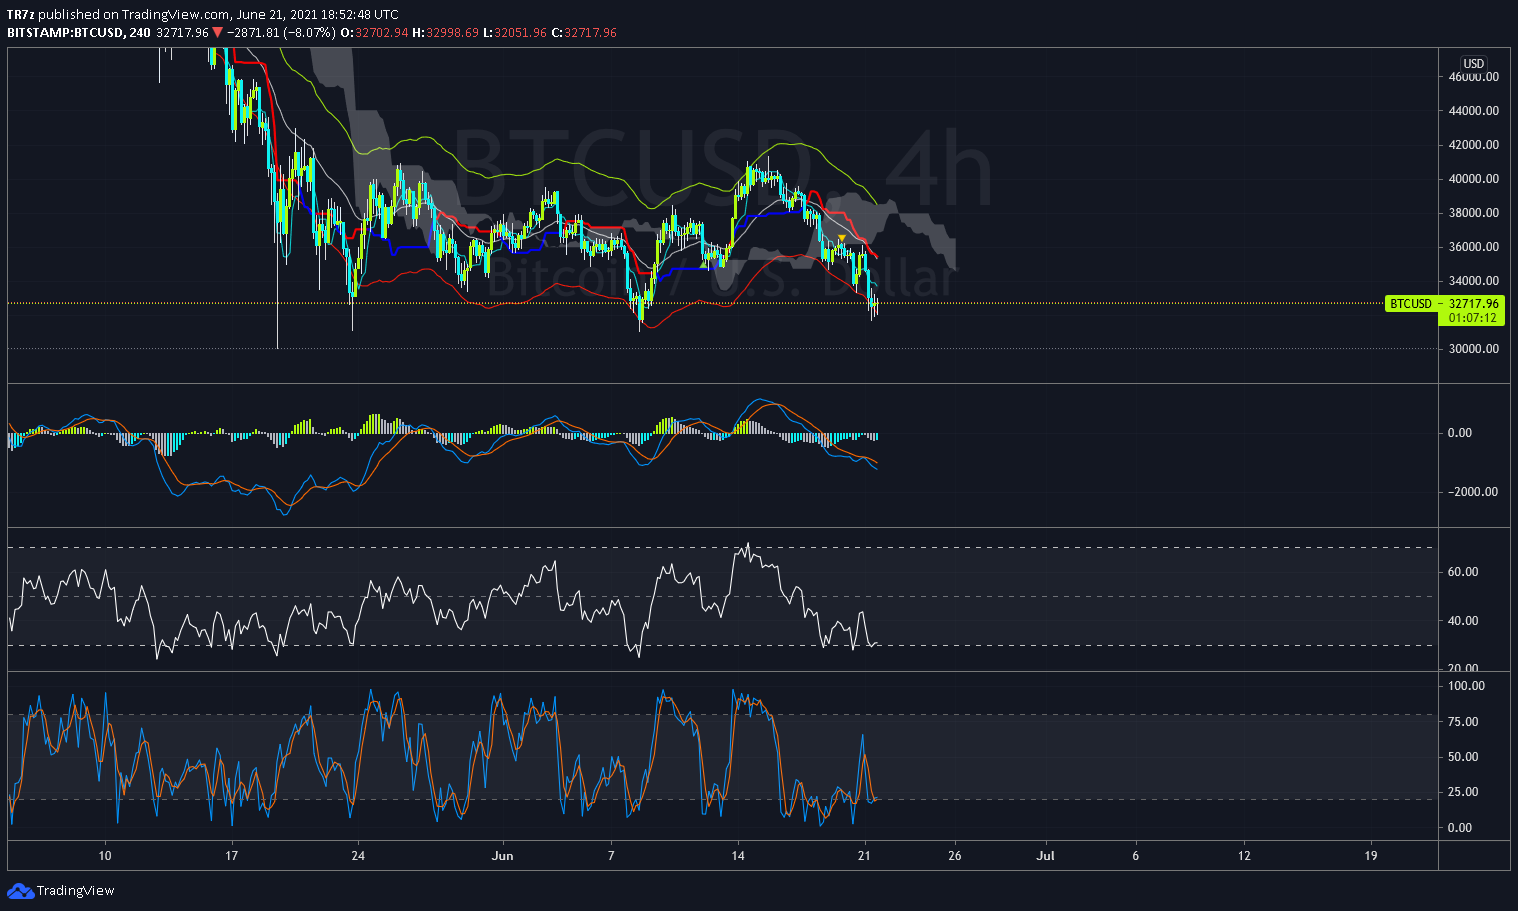Click the 36000.00 price axis label
Screen dimensions: 1518x911
(1473, 247)
